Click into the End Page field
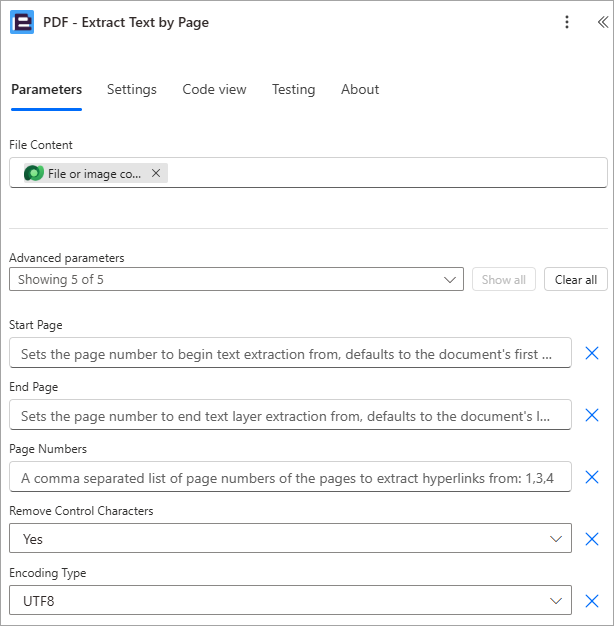The image size is (614, 626). (290, 415)
